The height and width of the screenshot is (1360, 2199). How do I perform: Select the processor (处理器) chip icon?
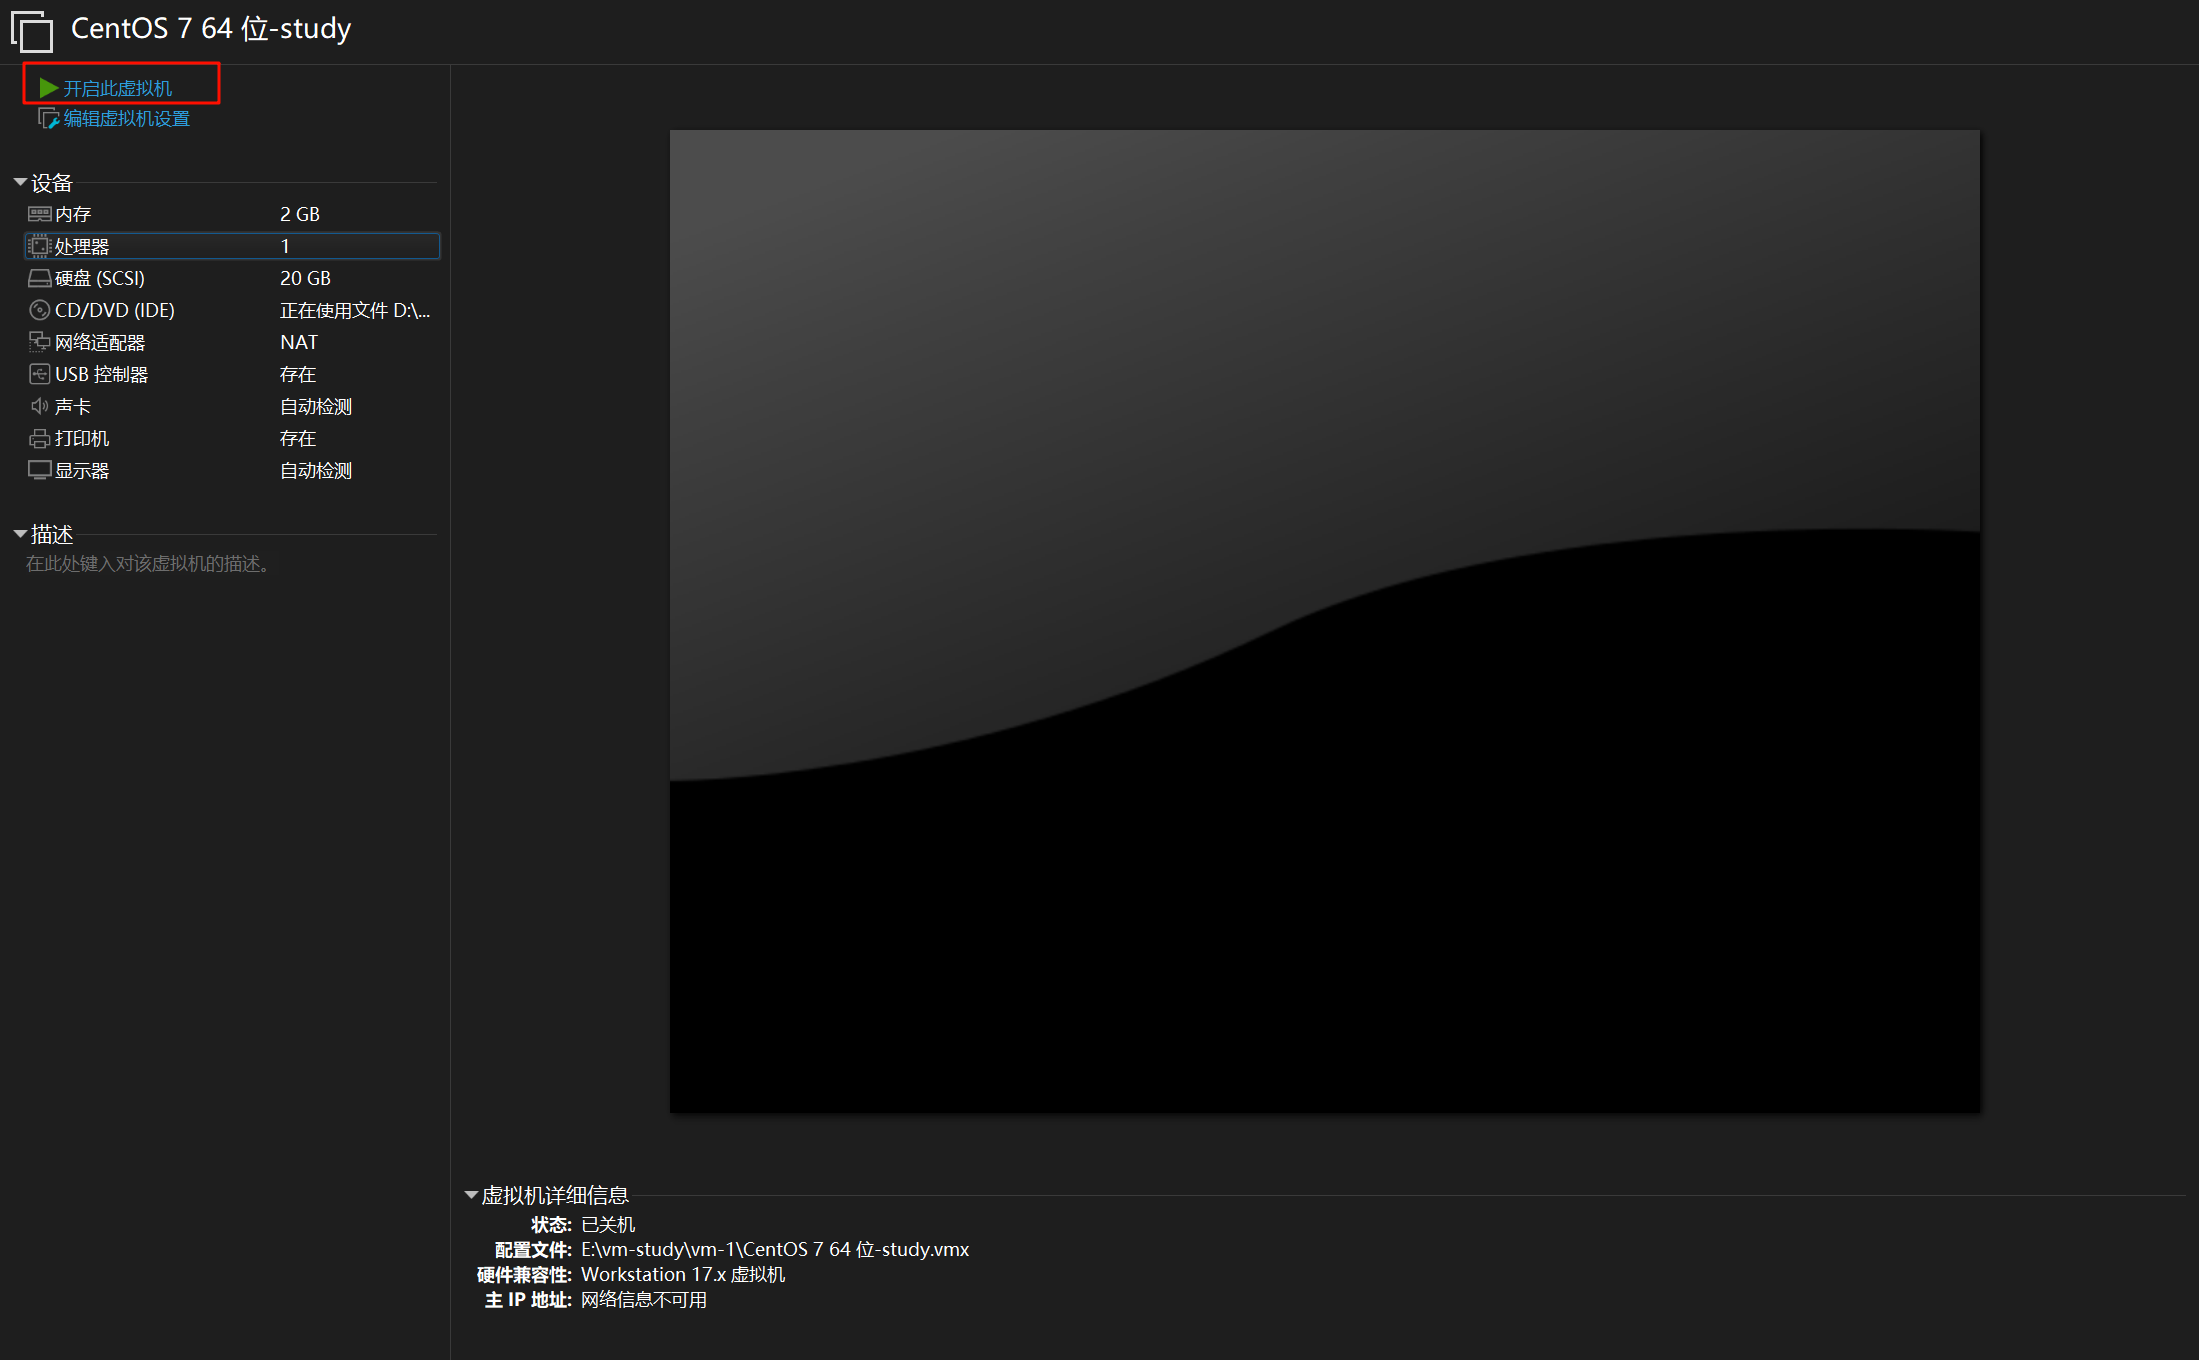pos(39,246)
